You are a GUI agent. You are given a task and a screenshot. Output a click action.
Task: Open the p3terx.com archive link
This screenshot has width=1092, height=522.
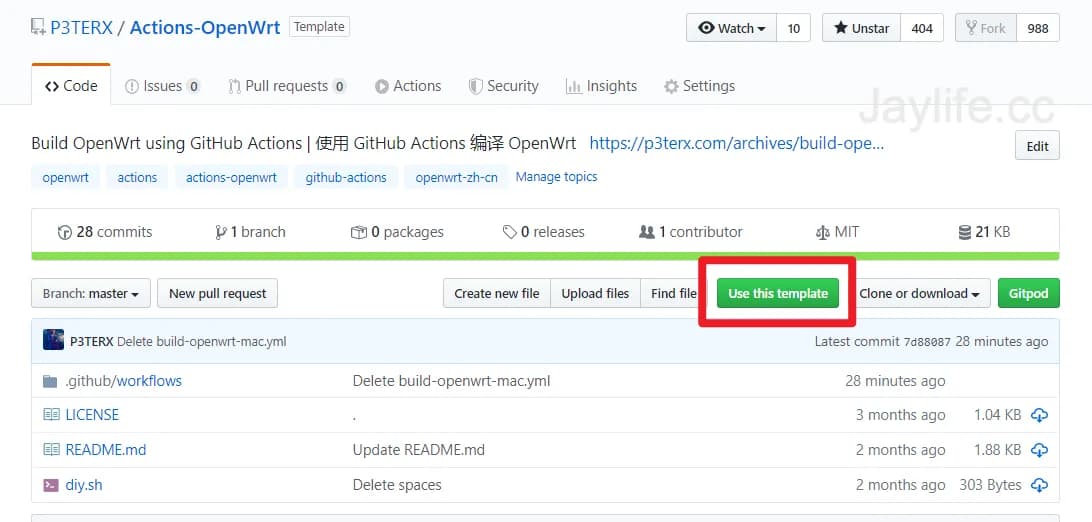pyautogui.click(x=736, y=143)
